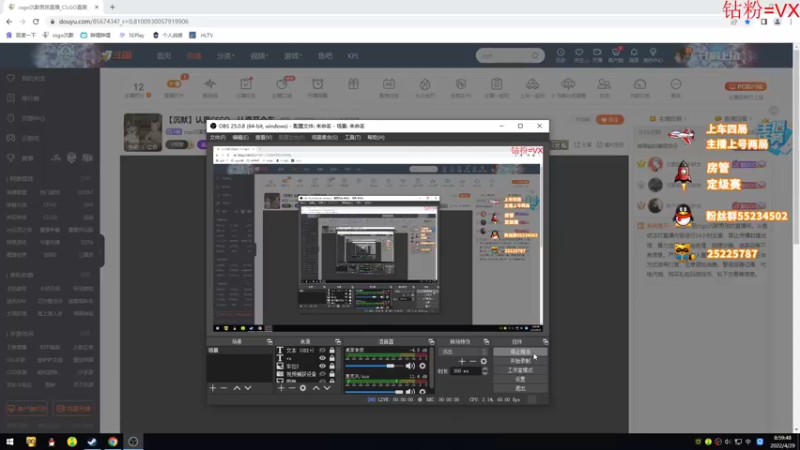This screenshot has height=450, width=800.
Task: Switch to Chrome in the Windows taskbar
Action: pos(112,441)
